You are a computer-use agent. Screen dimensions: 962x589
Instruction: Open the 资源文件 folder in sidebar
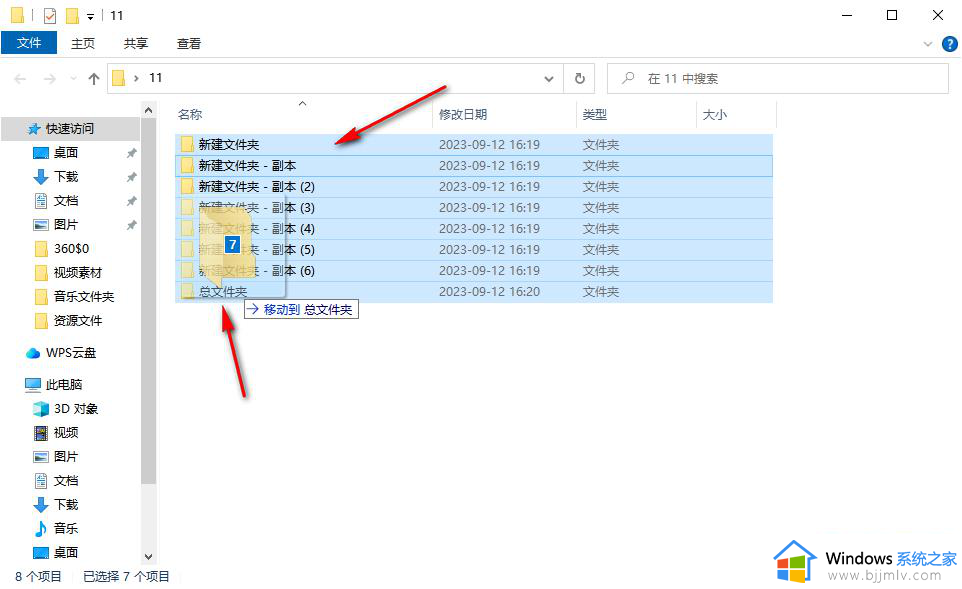77,320
